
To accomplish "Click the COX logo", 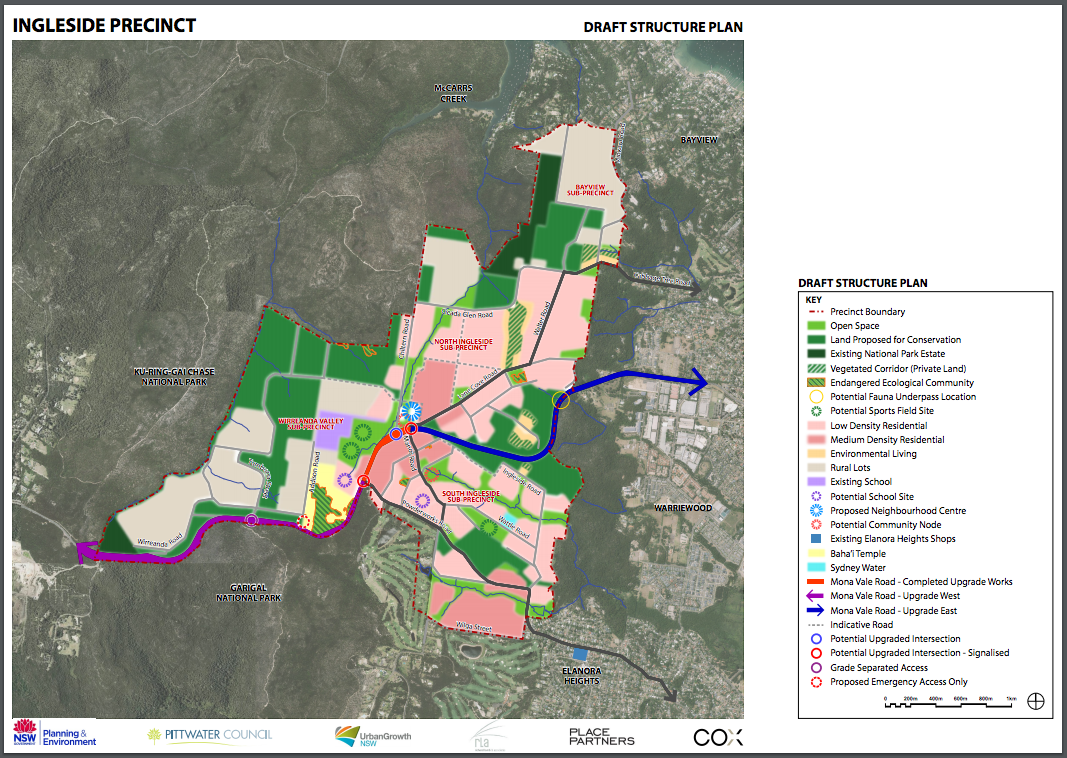I will pyautogui.click(x=718, y=737).
